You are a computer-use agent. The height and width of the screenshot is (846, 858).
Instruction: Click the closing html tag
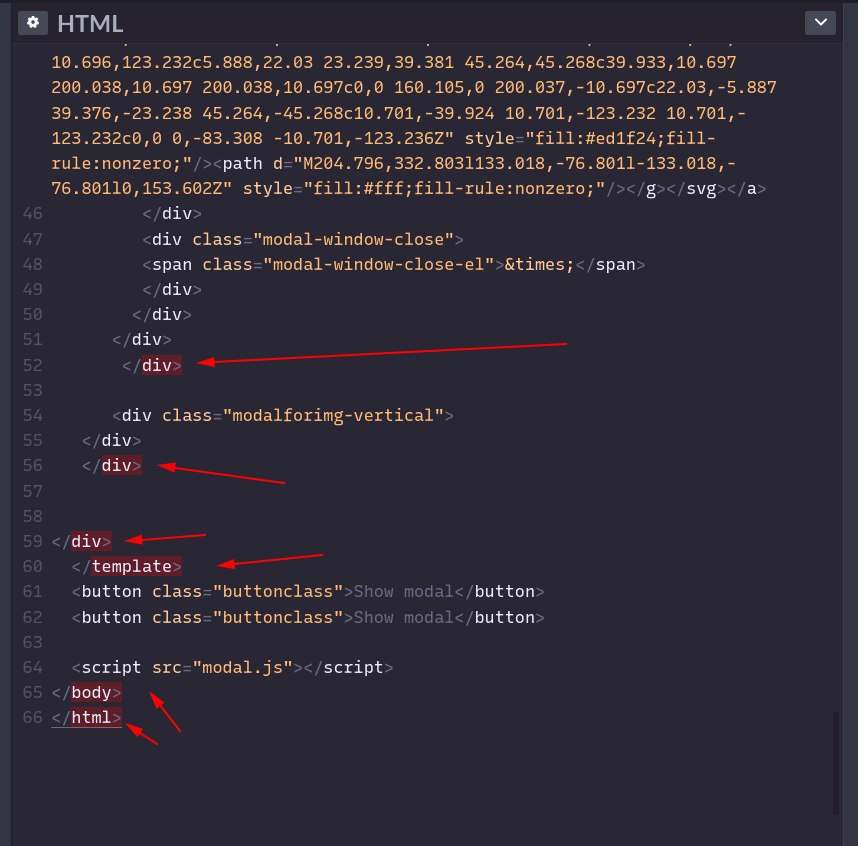[86, 717]
